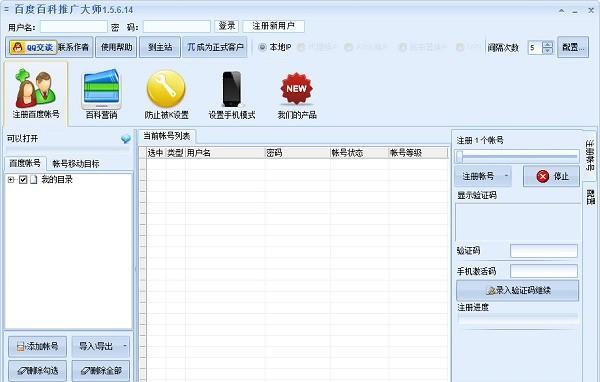Toggle the 我的目录 checkbox
600x382 pixels.
click(23, 180)
